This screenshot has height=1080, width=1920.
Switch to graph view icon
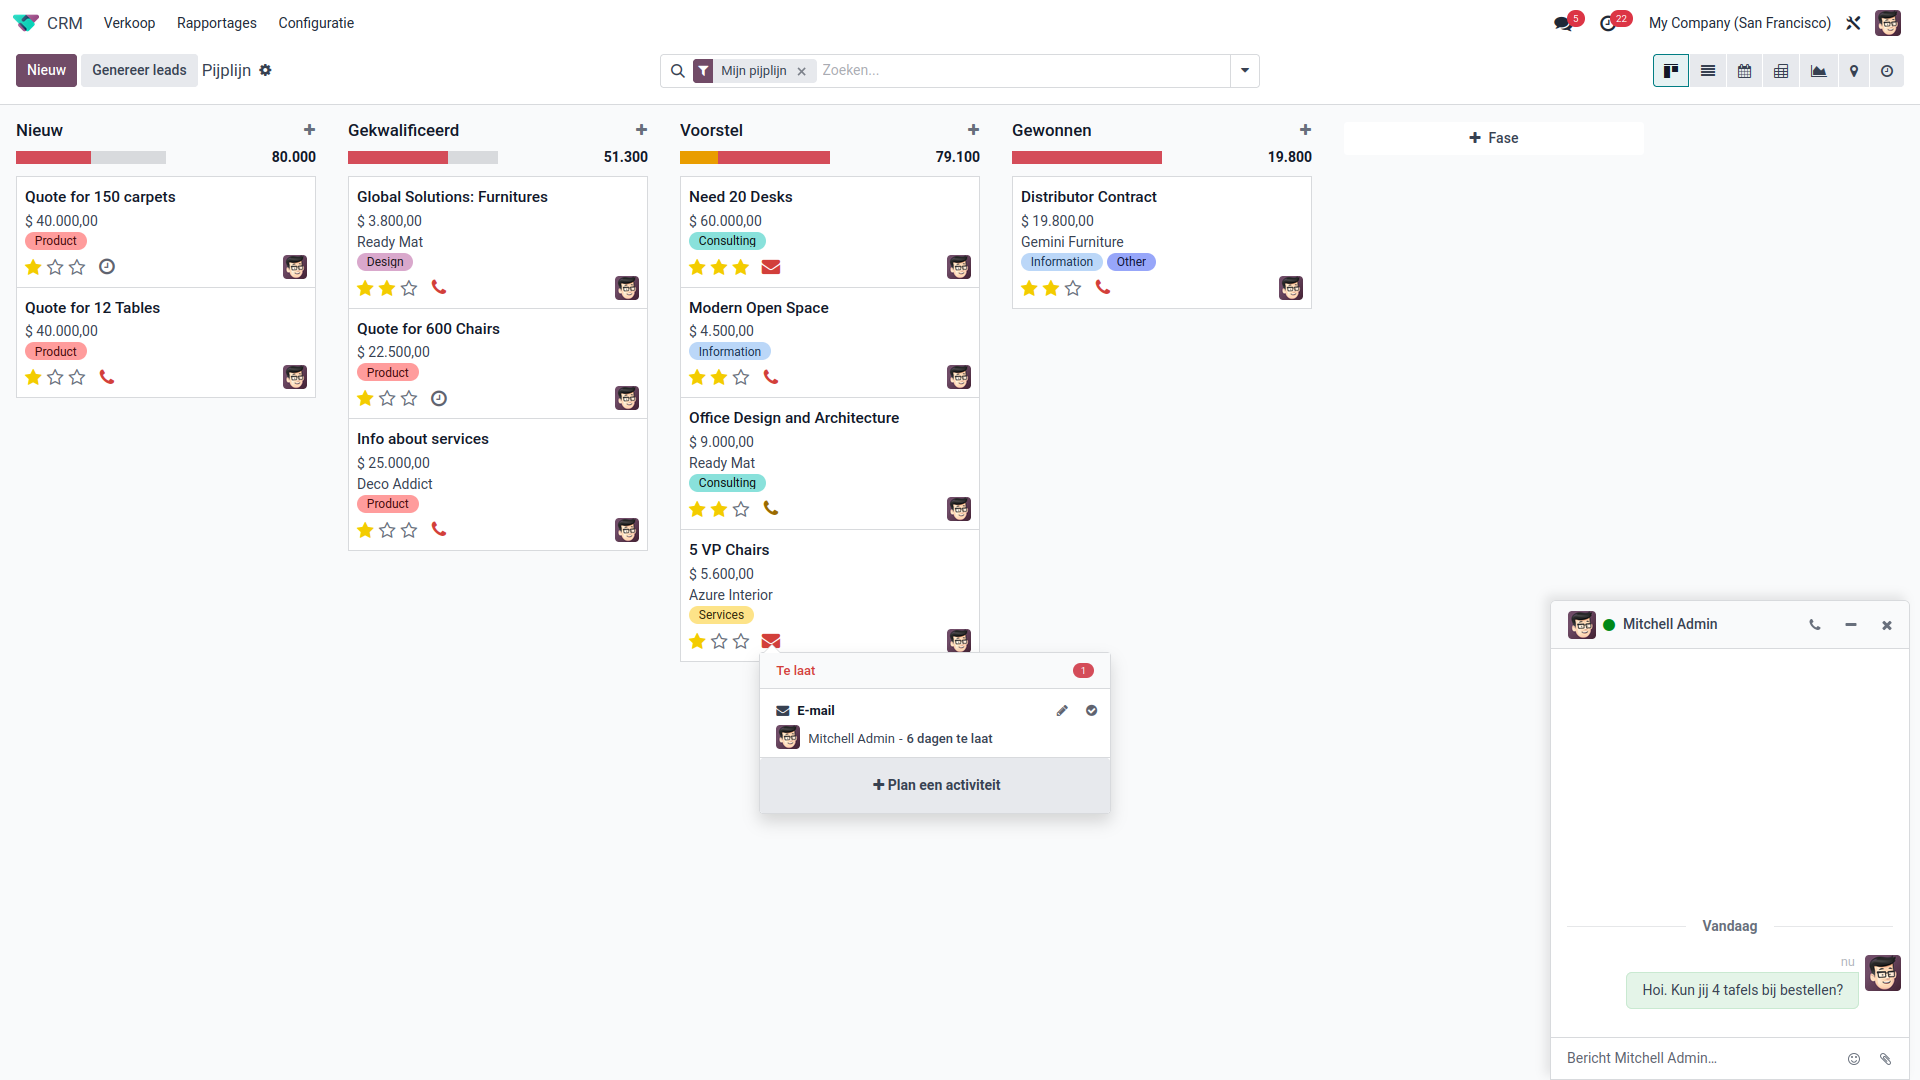(1818, 71)
